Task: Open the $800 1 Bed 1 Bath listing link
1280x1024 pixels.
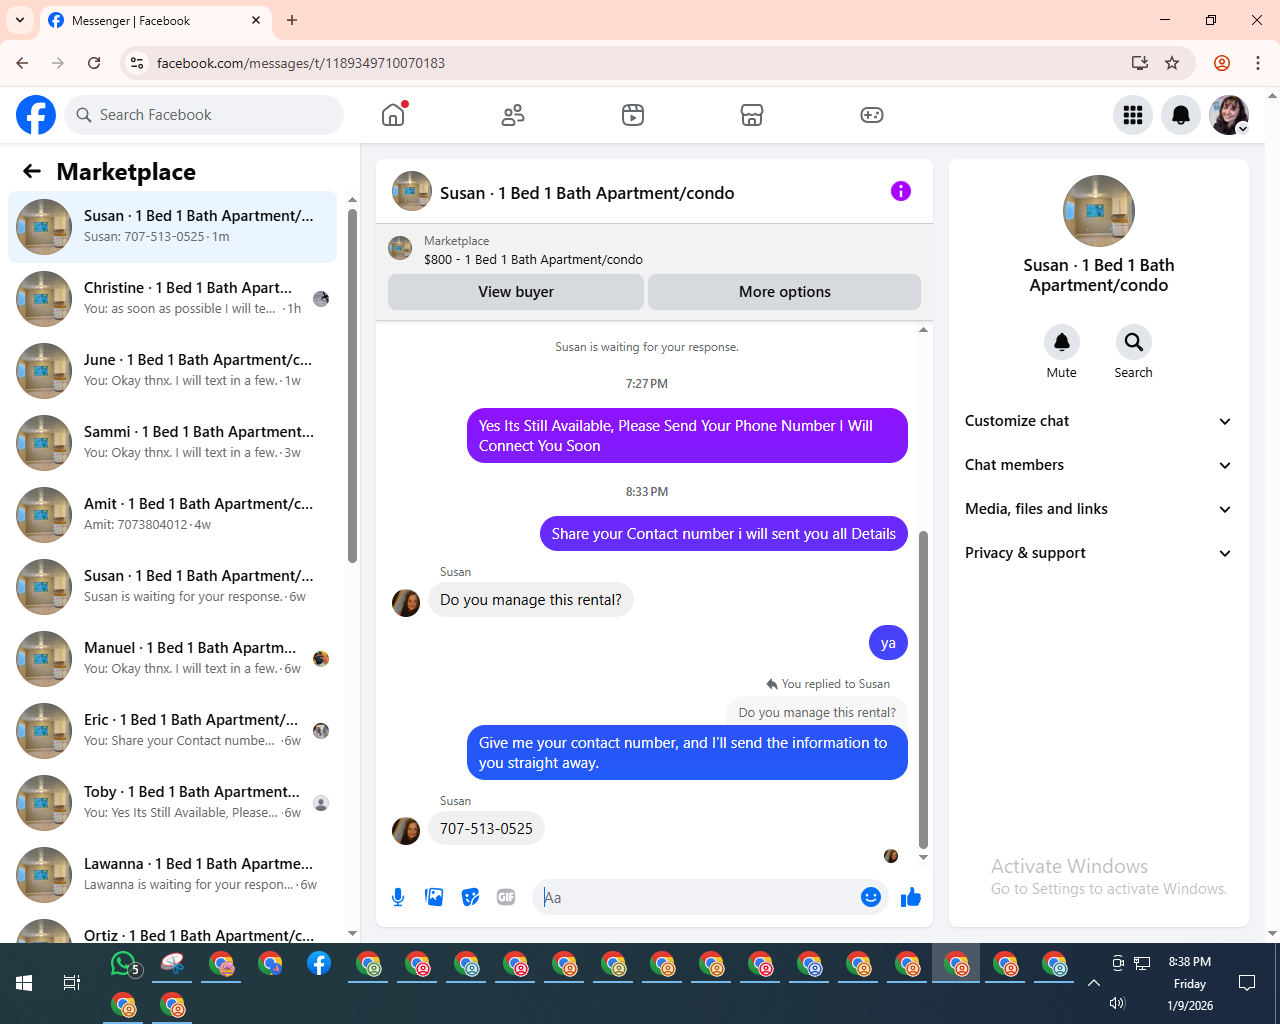Action: click(533, 259)
